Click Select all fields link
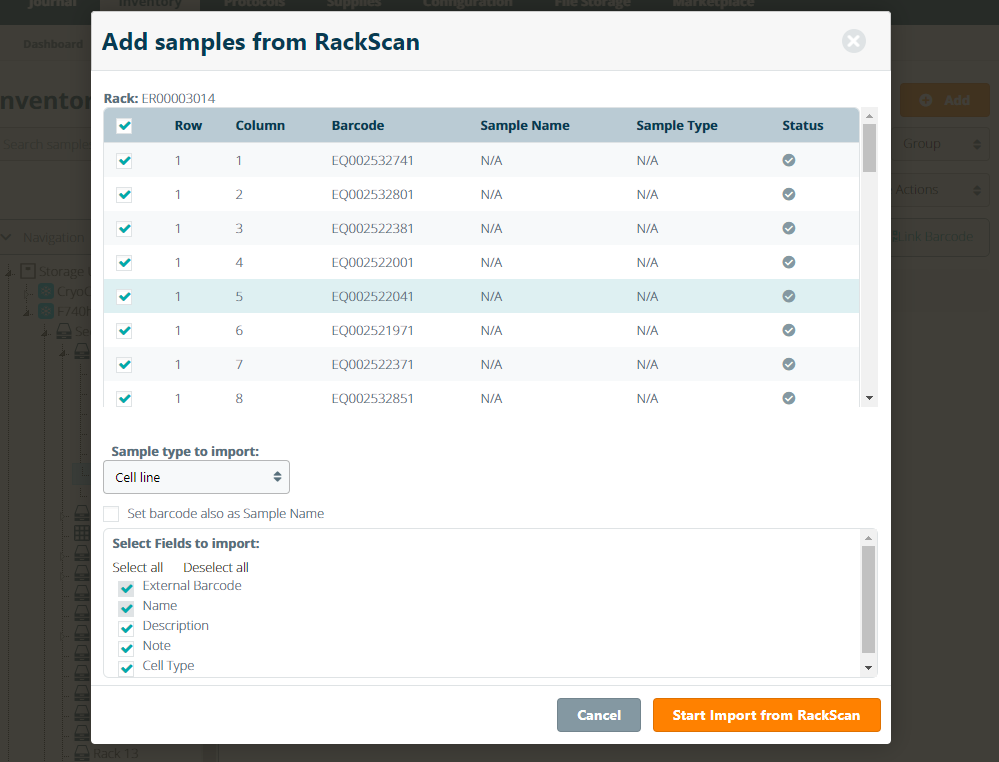The image size is (999, 762). coord(138,567)
